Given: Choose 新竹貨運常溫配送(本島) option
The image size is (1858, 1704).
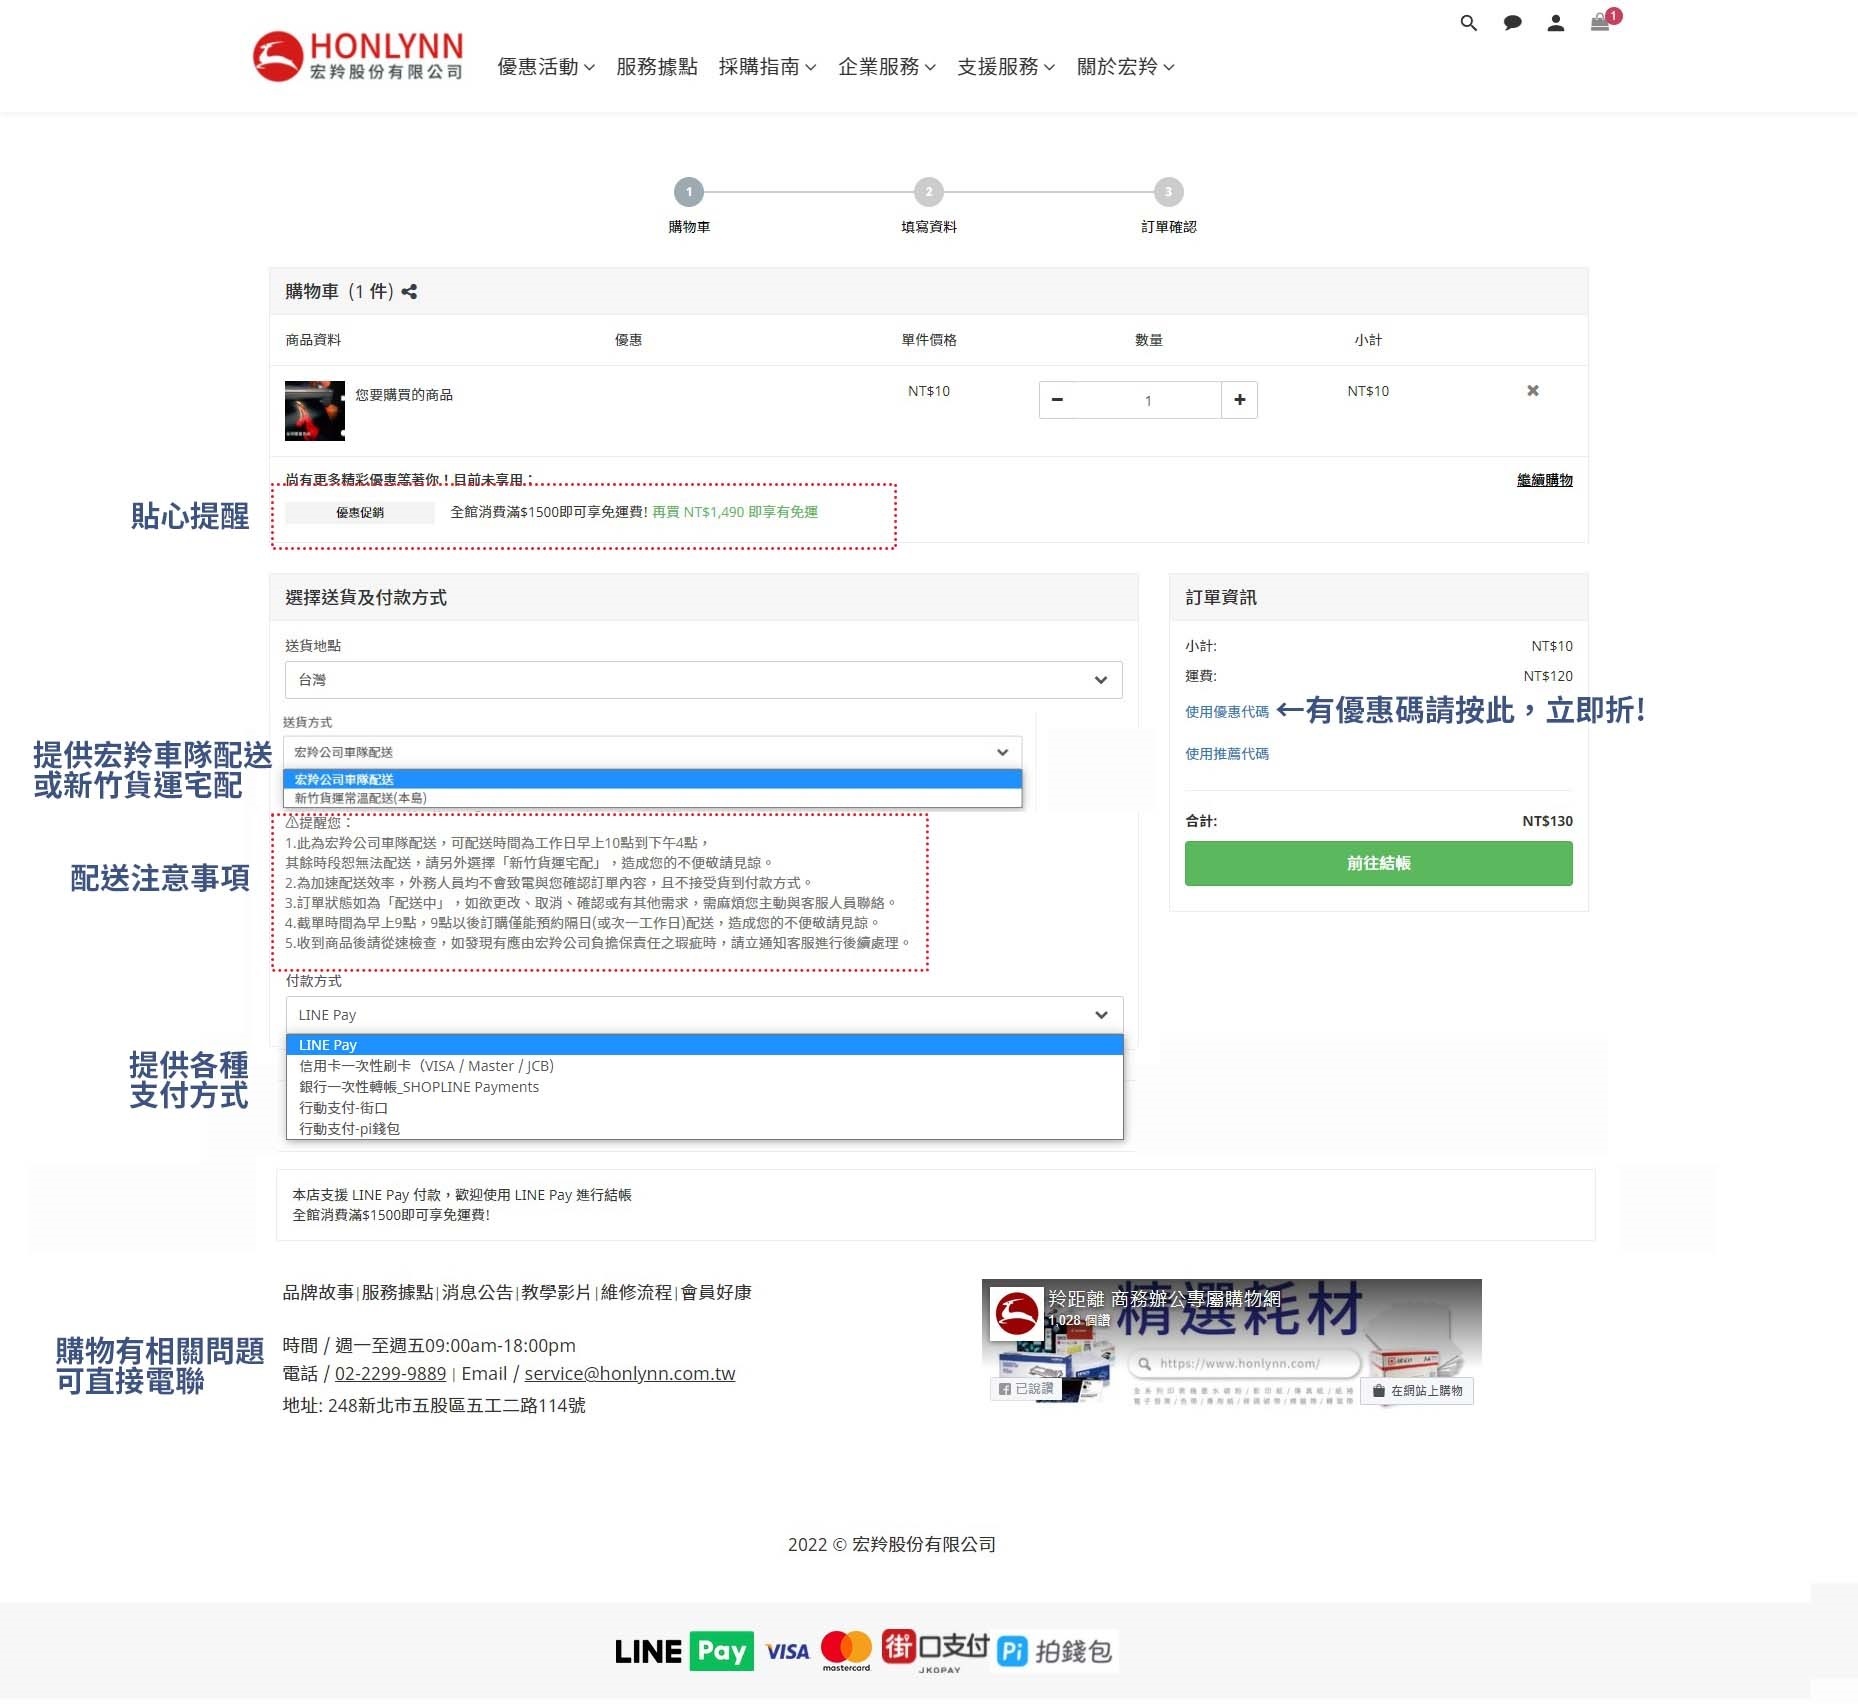Looking at the screenshot, I should (x=652, y=798).
